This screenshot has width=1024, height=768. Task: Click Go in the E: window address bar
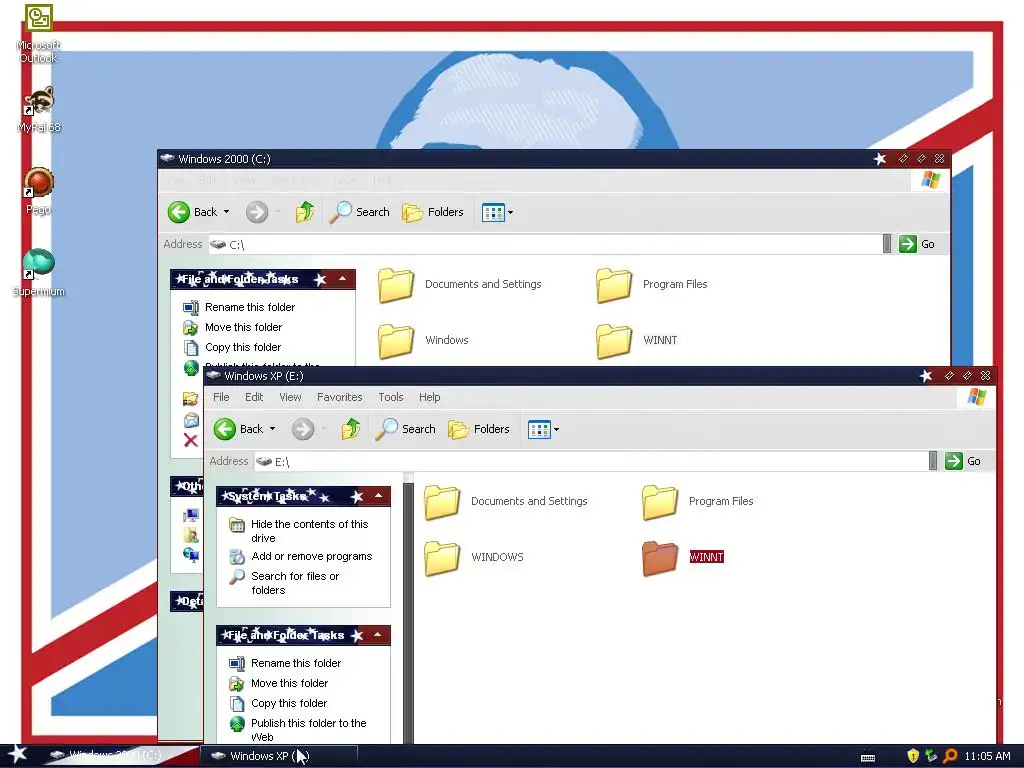pos(963,461)
